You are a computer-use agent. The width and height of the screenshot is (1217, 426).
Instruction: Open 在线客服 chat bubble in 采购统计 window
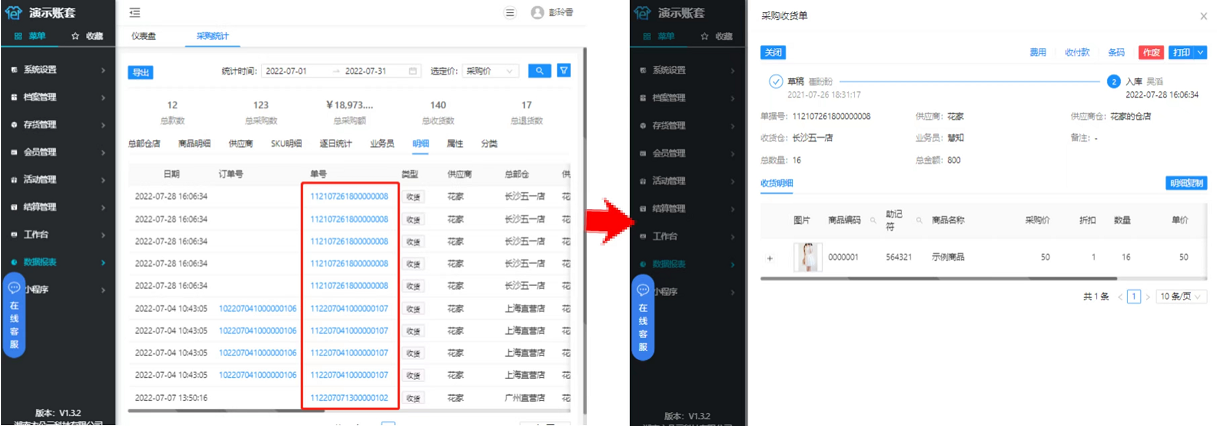pos(14,315)
